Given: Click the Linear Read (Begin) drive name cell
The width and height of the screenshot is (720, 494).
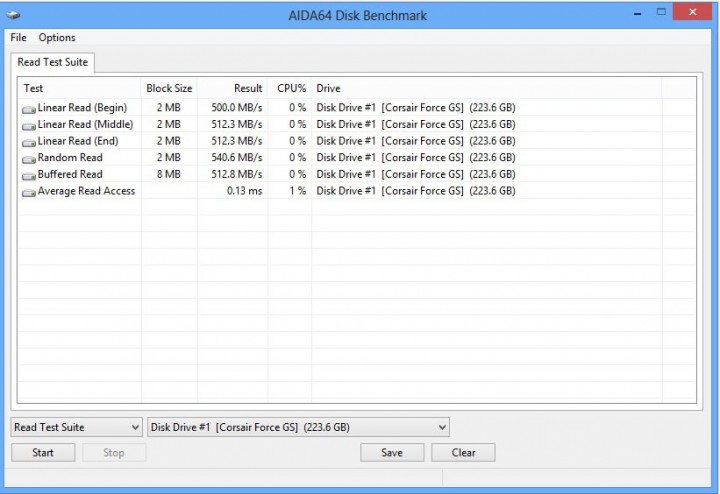Looking at the screenshot, I should (x=416, y=107).
